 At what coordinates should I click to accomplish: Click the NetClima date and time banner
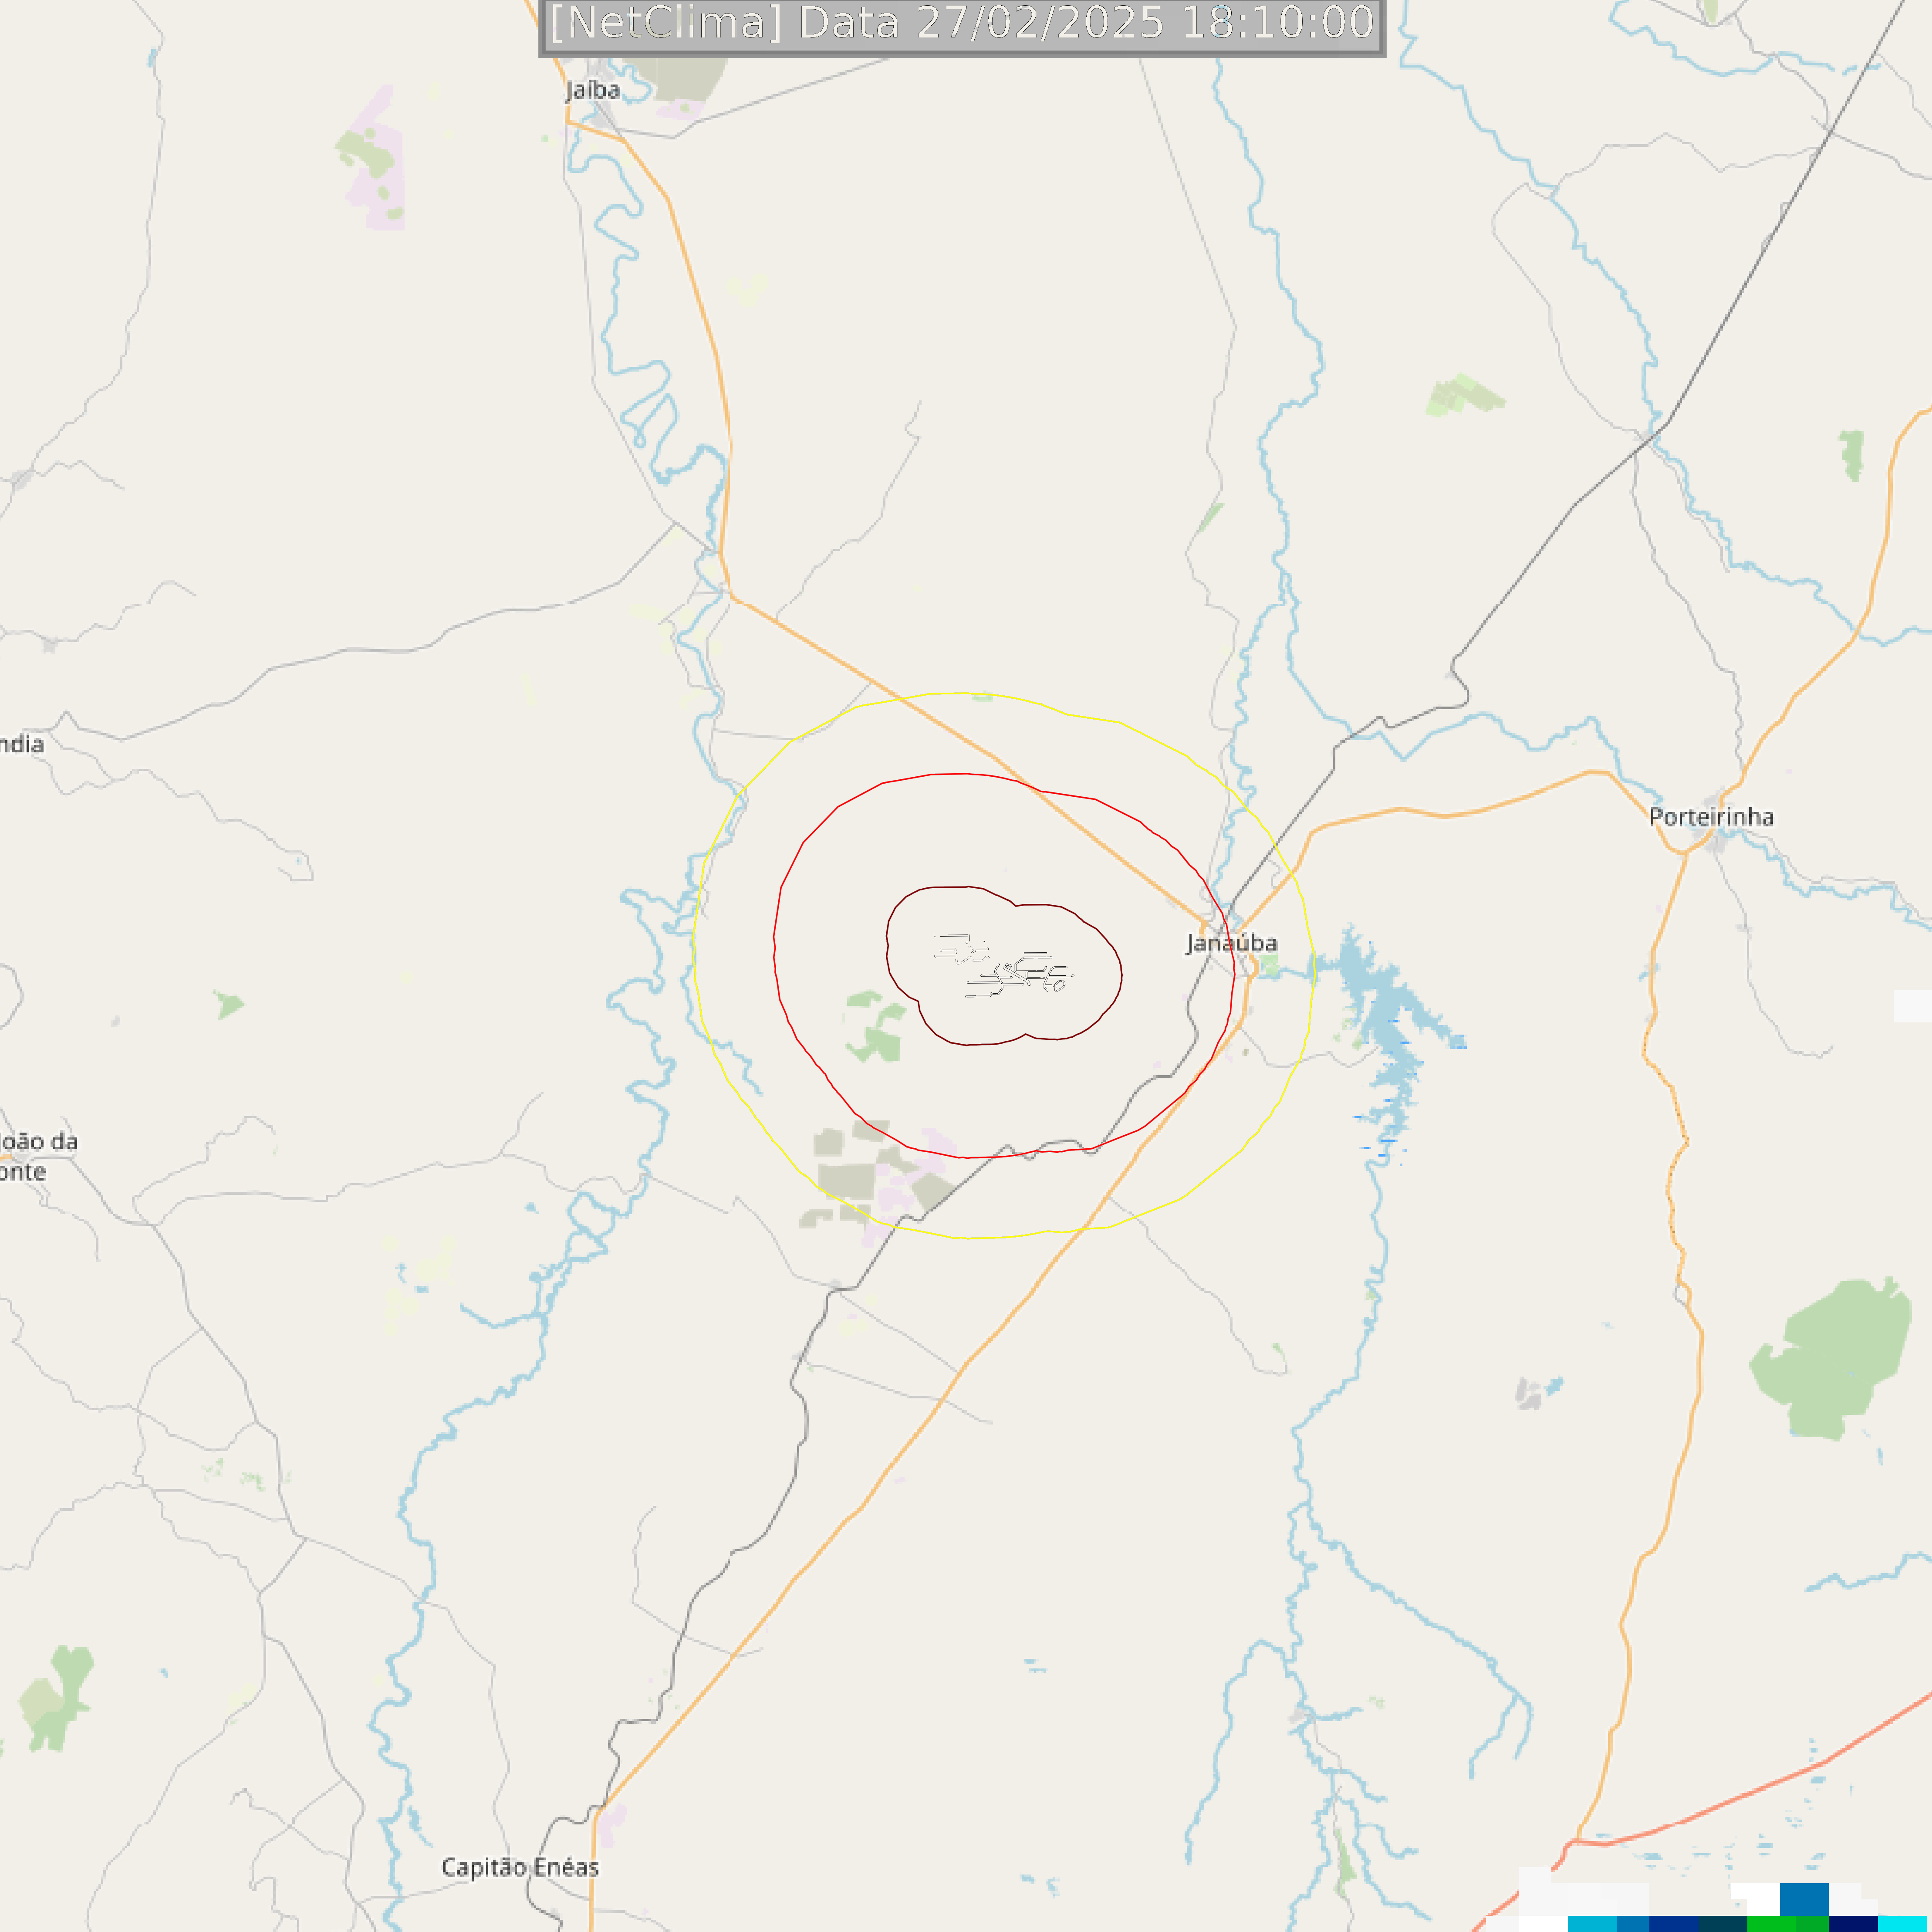(x=962, y=24)
